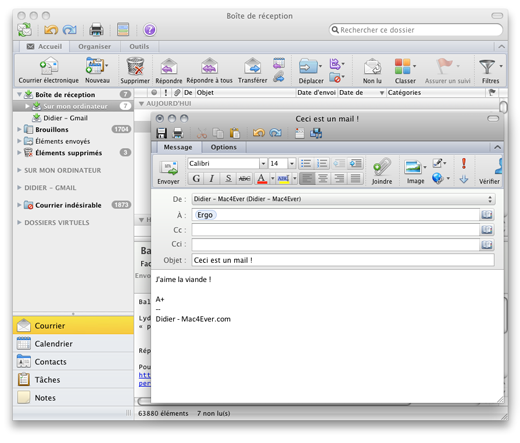
Task: Click the Rechercher ce dossier search field
Action: [x=416, y=30]
